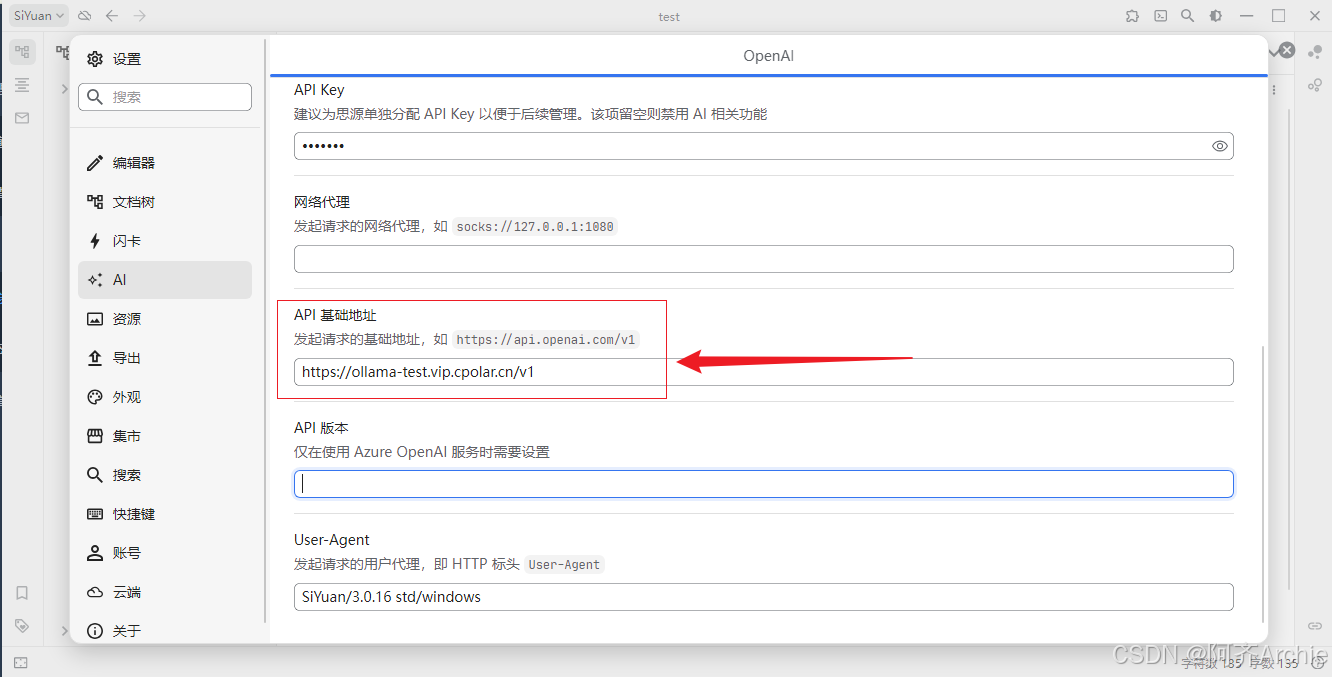The height and width of the screenshot is (677, 1332).
Task: Click the OpenAI heading text
Action: click(768, 56)
